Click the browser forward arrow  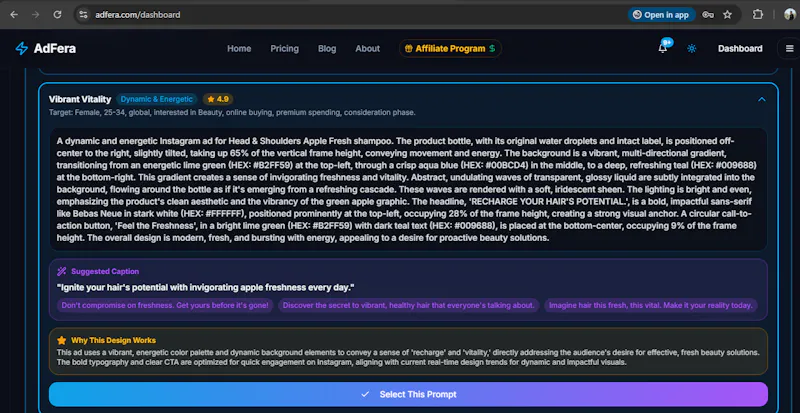click(x=36, y=15)
